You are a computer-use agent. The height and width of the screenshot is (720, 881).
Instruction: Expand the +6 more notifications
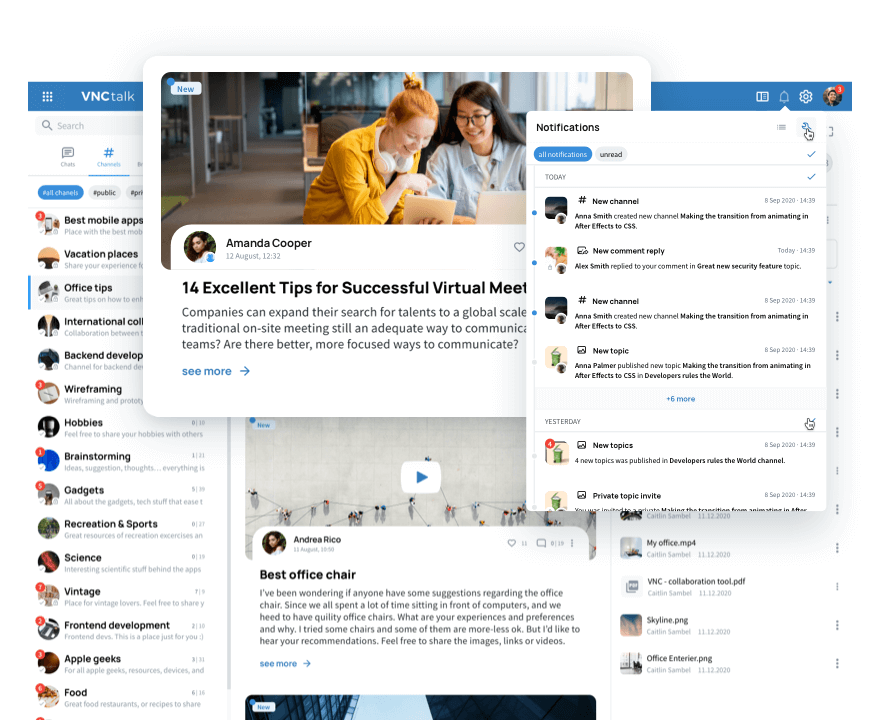pos(680,399)
